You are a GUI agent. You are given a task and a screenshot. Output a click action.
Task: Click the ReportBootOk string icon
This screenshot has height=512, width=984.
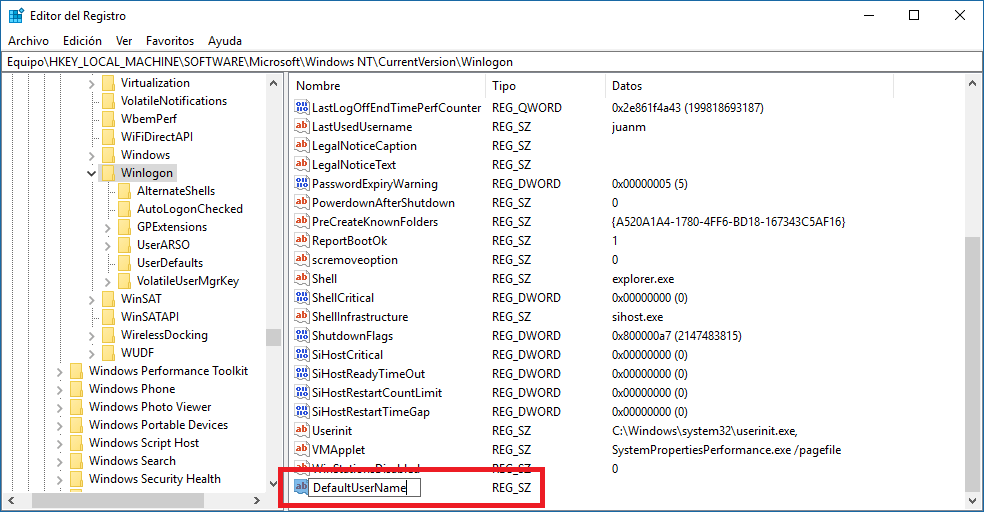pos(302,240)
